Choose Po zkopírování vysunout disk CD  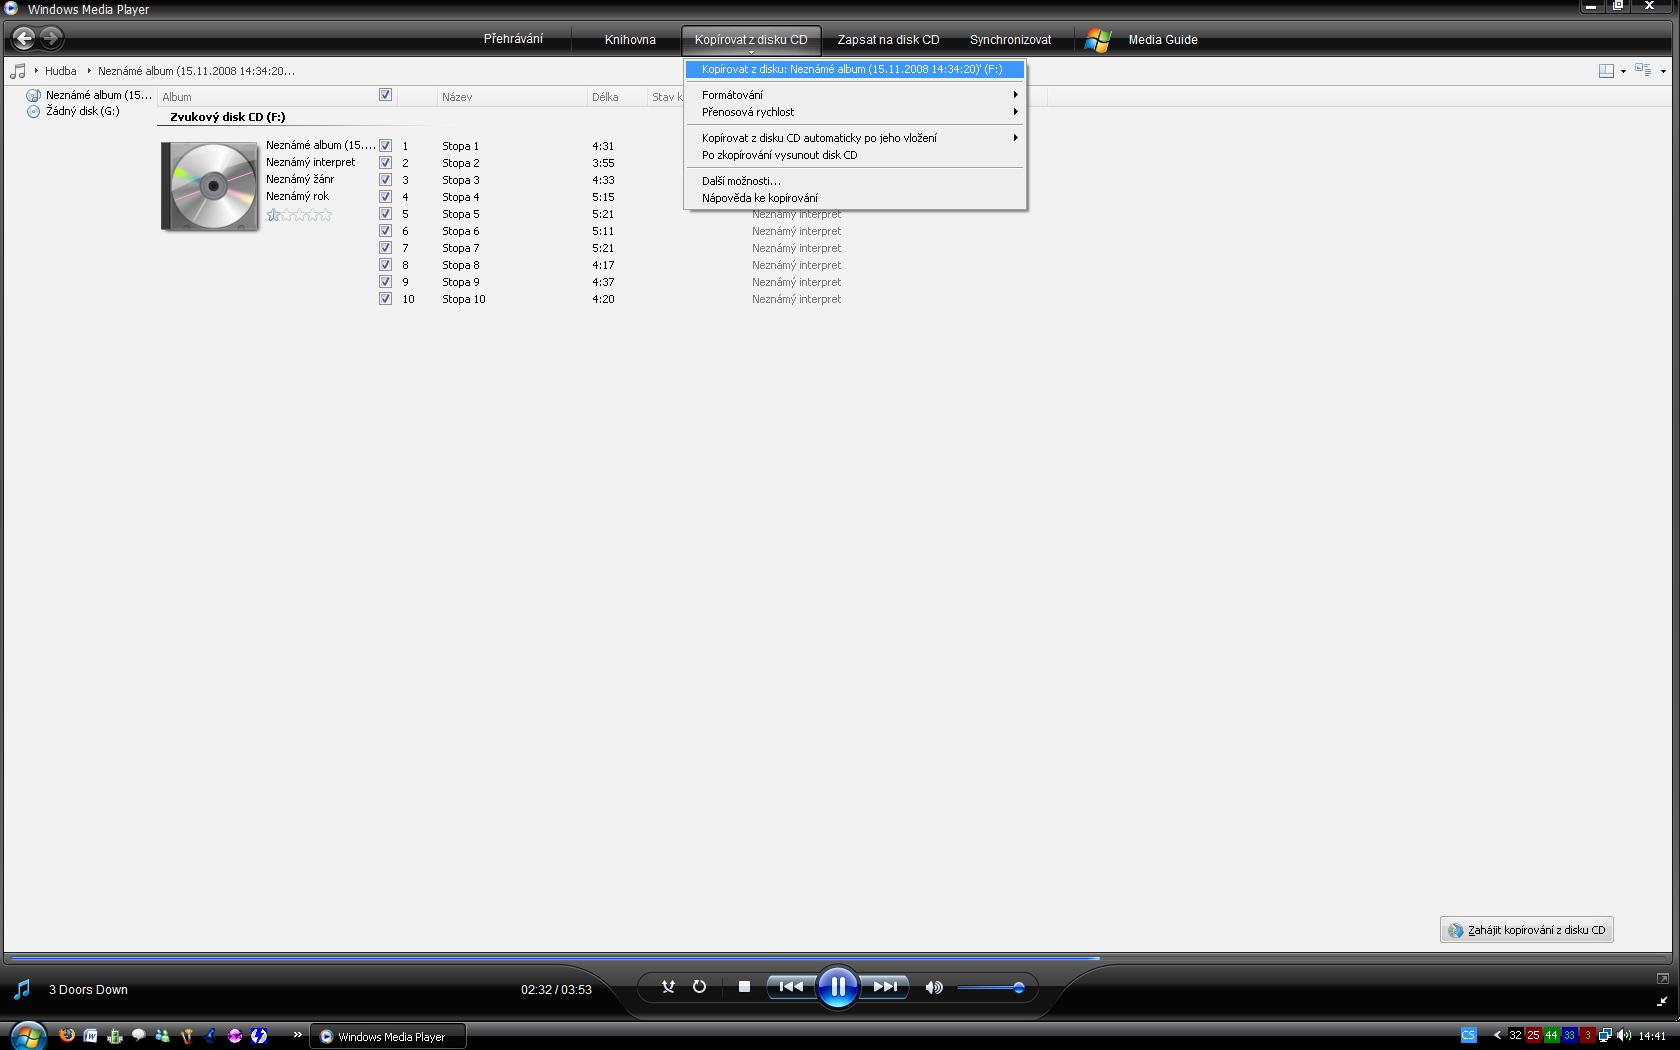855,155
